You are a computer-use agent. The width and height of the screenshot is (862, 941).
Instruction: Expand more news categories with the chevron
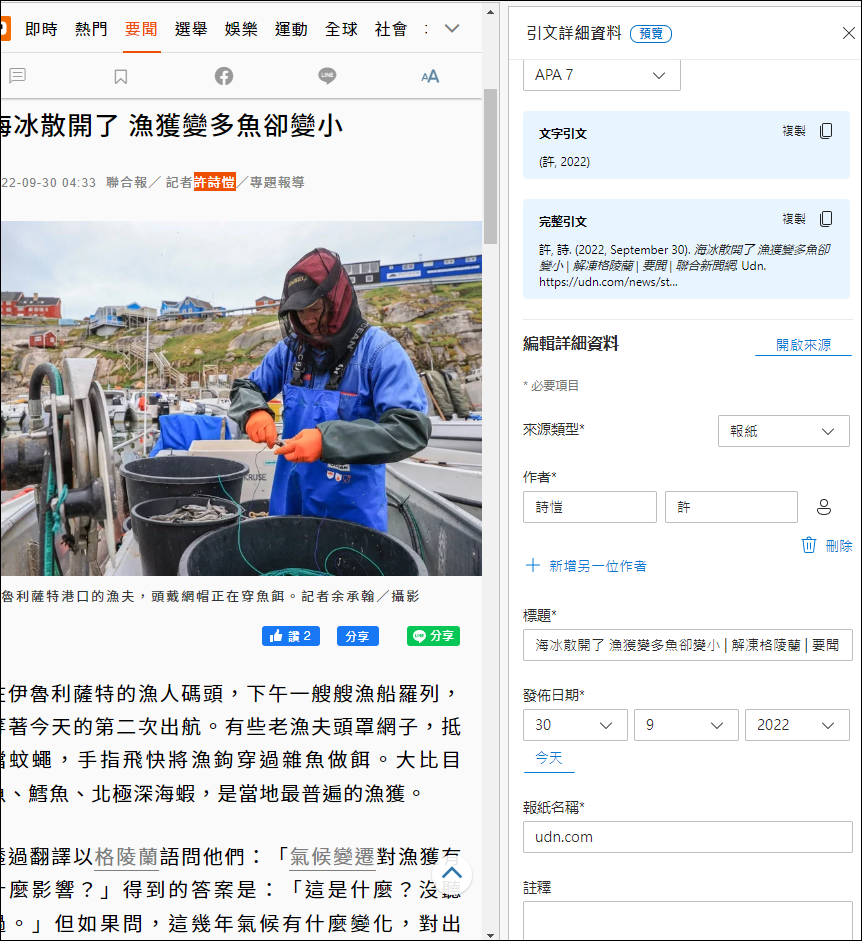pyautogui.click(x=452, y=28)
